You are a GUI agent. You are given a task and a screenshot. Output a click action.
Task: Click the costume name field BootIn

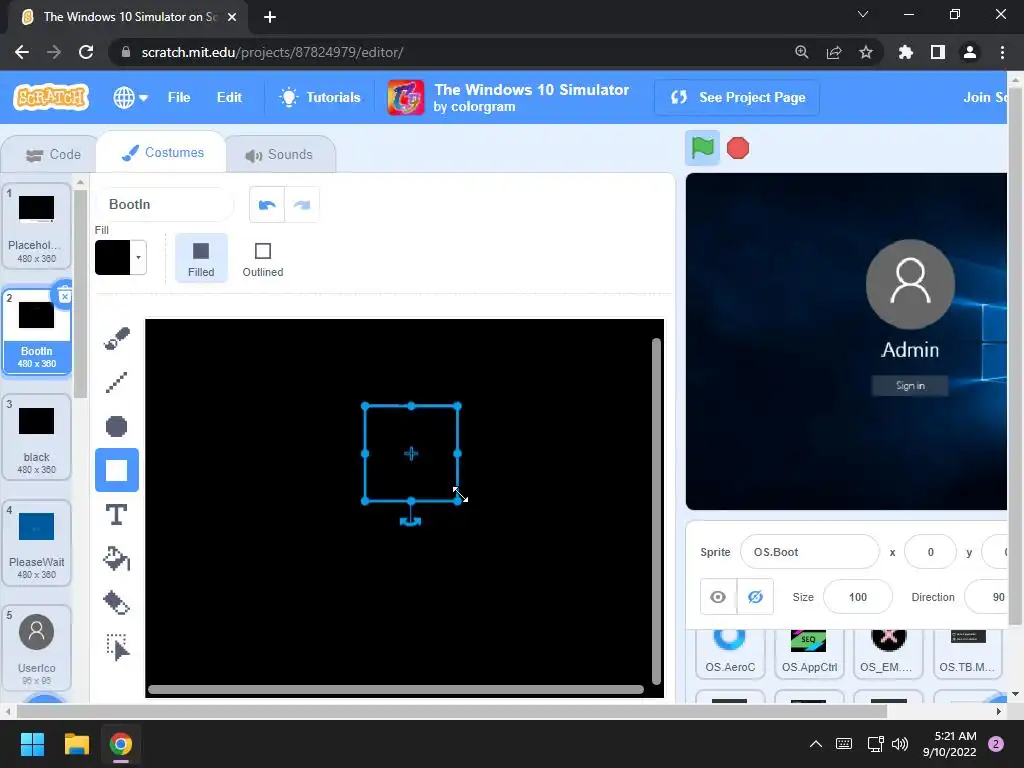point(165,204)
